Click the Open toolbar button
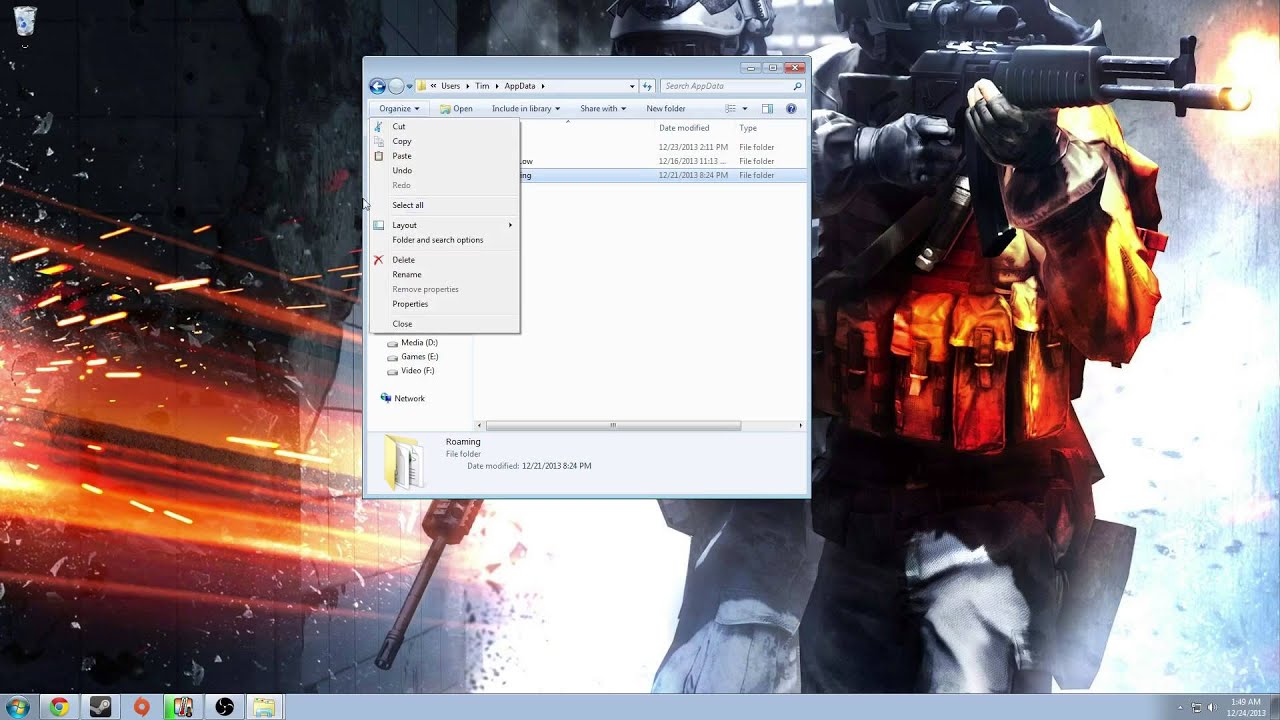1280x720 pixels. tap(456, 108)
